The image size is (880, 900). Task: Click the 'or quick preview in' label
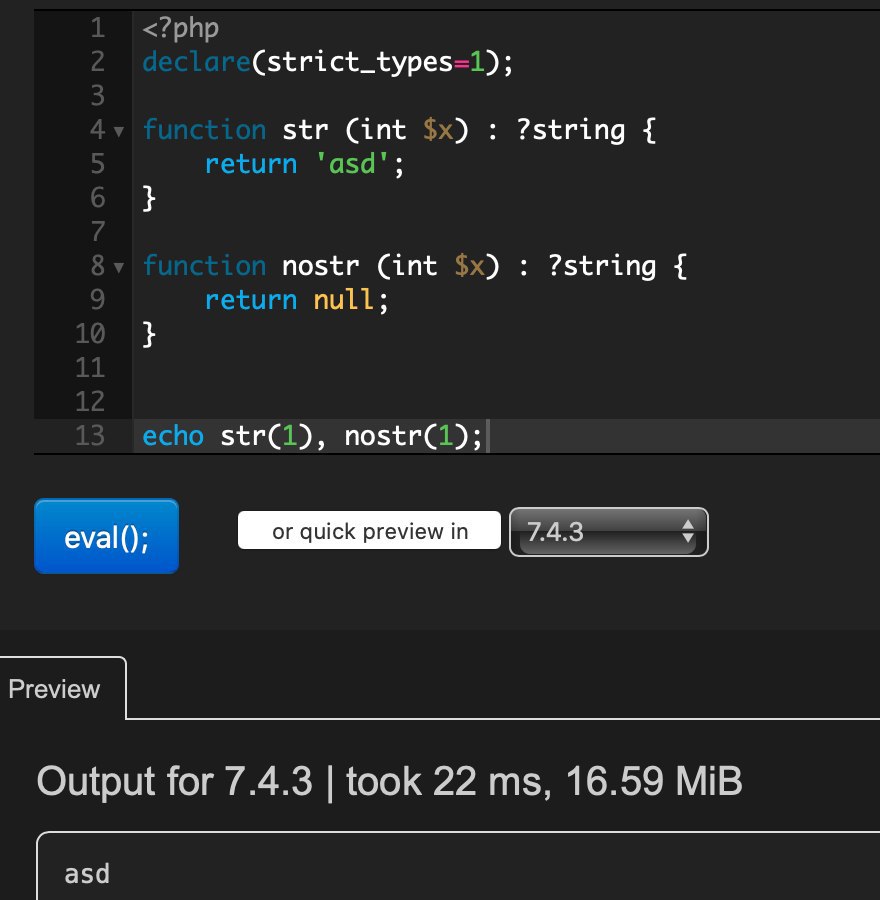pyautogui.click(x=370, y=530)
